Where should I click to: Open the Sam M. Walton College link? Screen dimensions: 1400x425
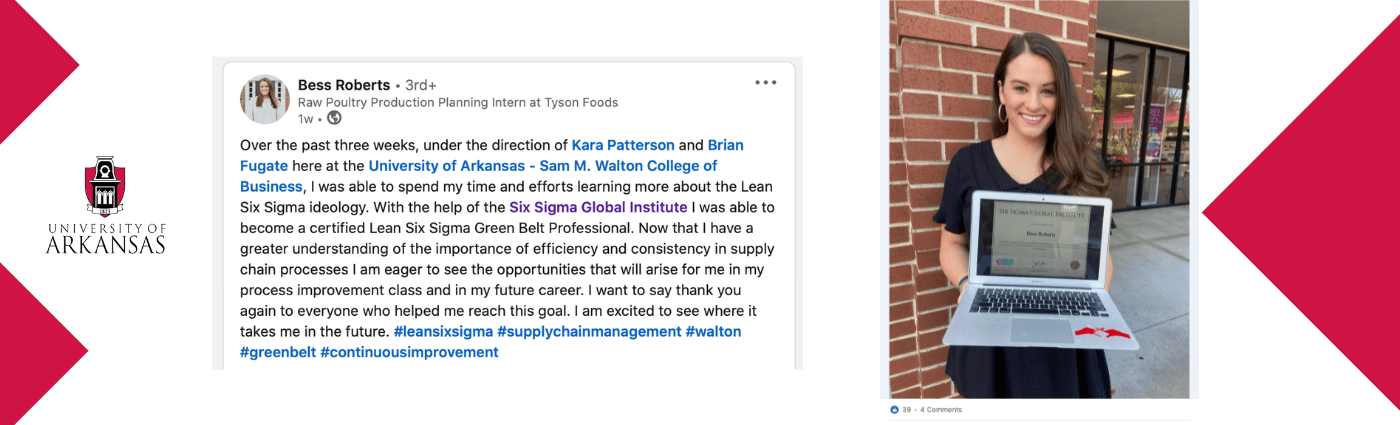coord(542,166)
